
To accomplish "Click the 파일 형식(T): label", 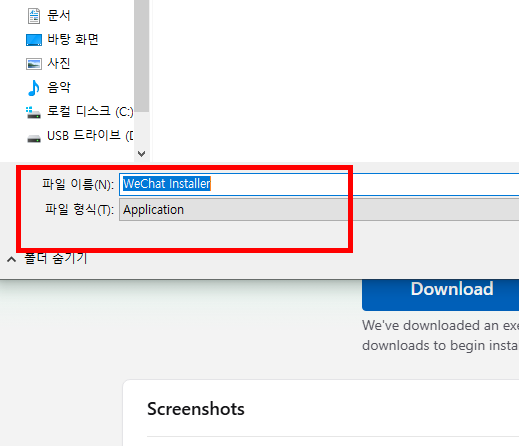I will coord(80,210).
